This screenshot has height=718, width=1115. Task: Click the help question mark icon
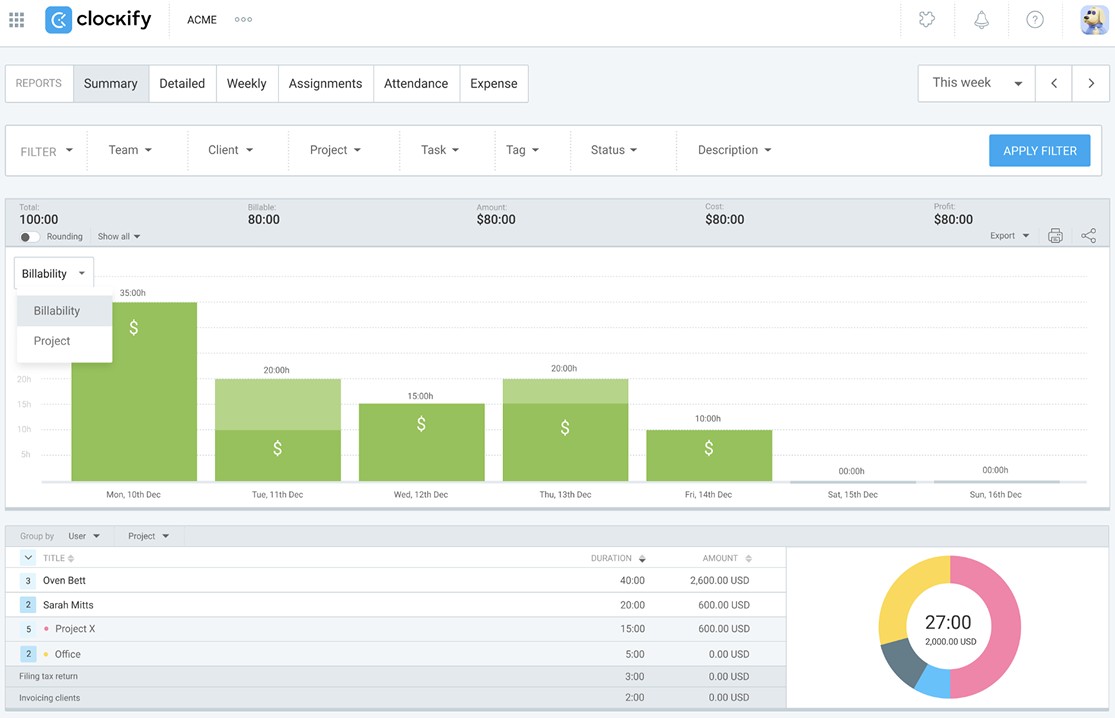pos(1035,20)
